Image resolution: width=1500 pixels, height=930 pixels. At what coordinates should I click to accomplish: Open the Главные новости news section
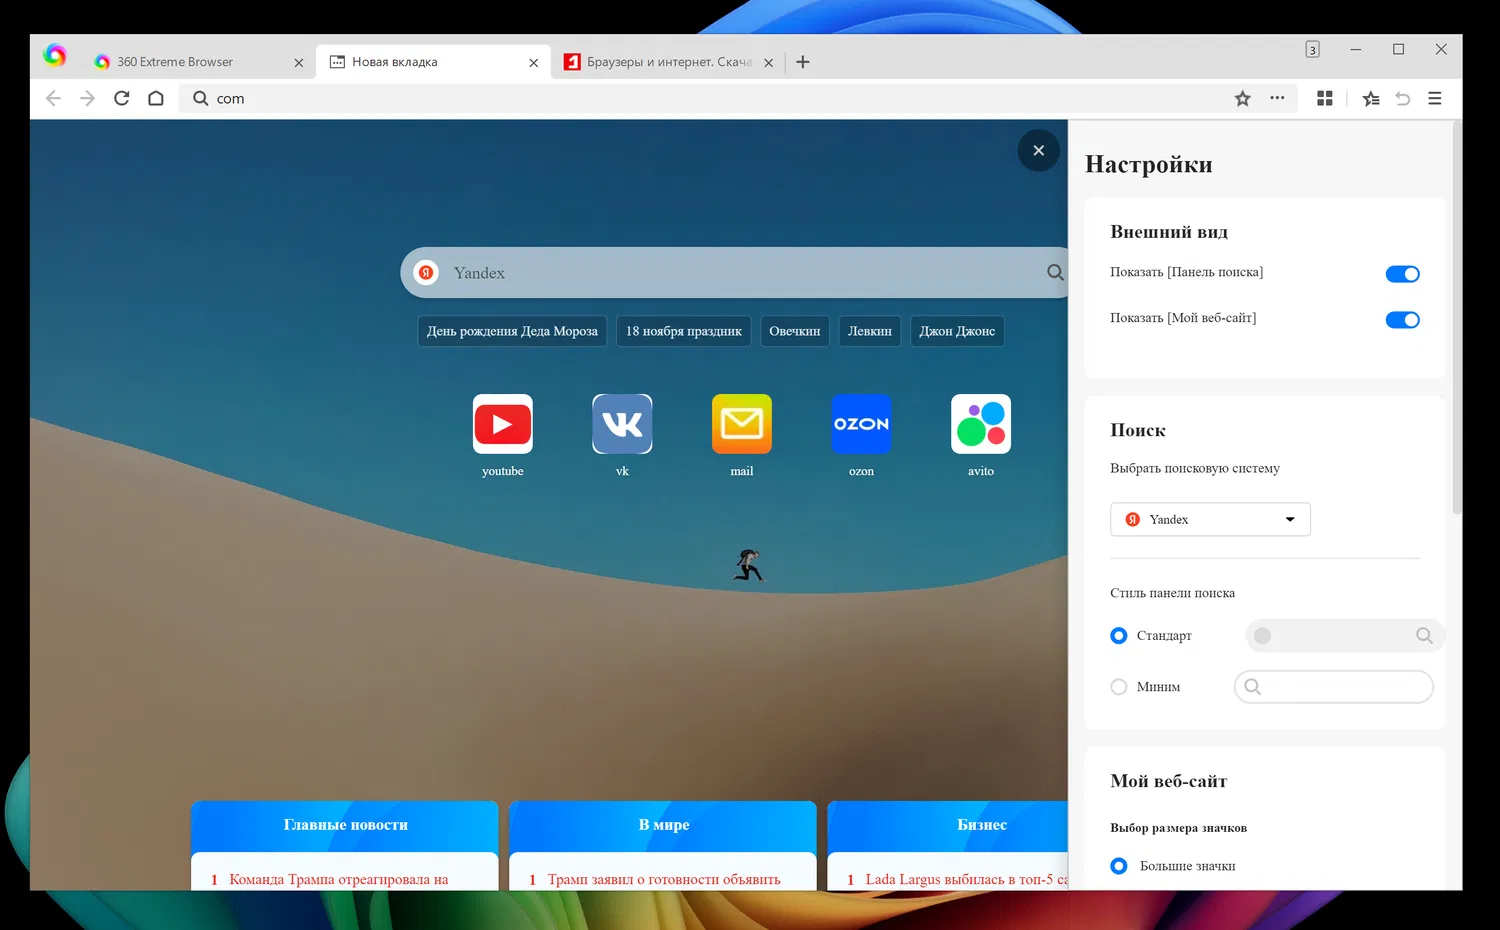coord(345,825)
